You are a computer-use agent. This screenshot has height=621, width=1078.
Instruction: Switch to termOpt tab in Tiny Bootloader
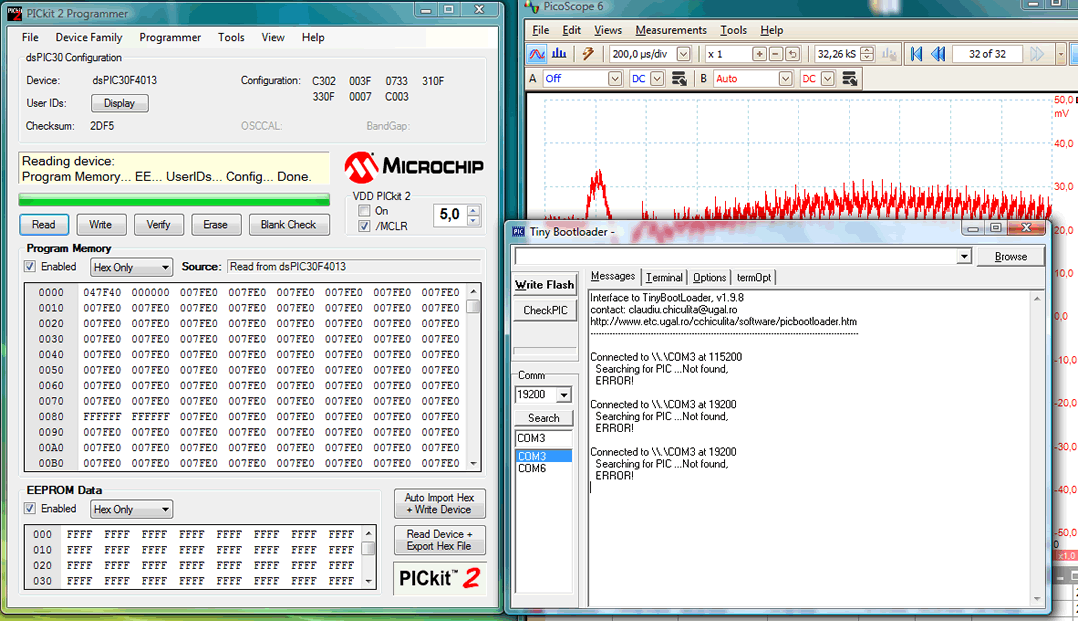click(754, 277)
